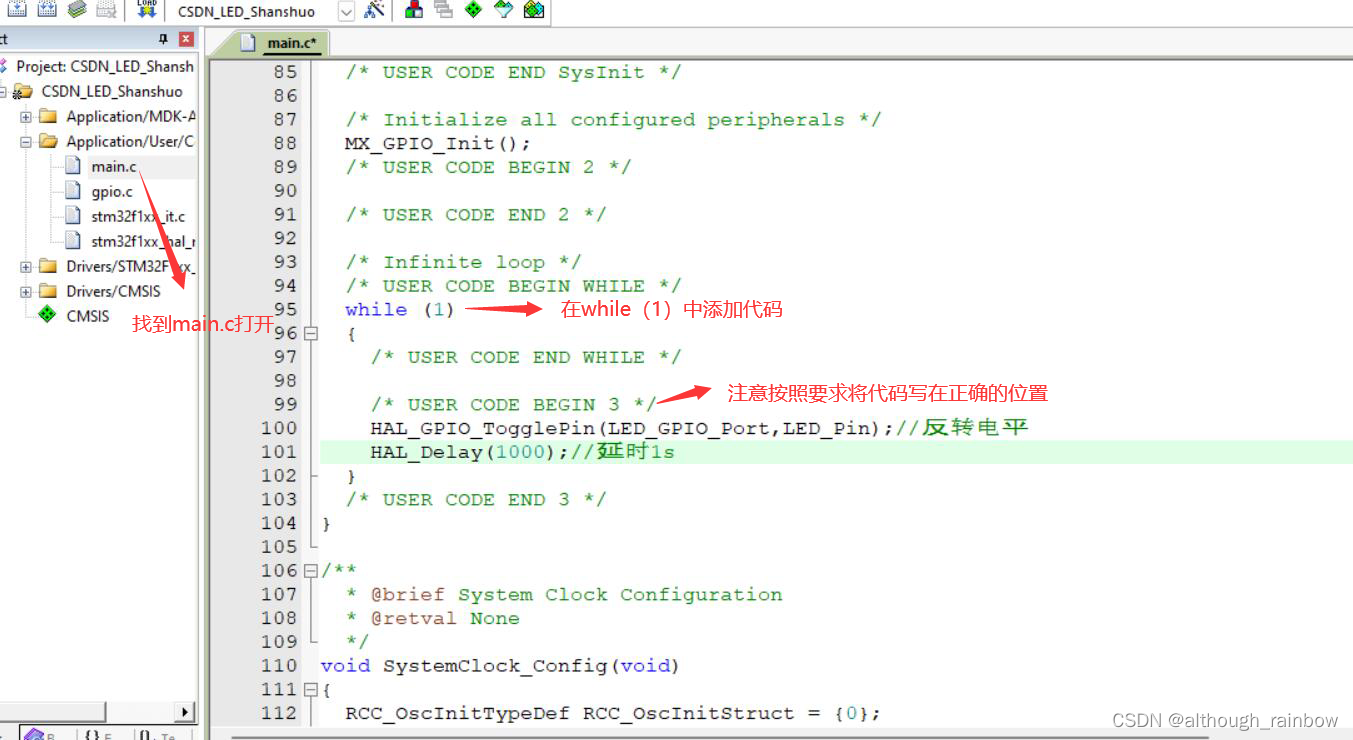Click the '/* USER CODE END WHILE */' comment

tap(525, 357)
